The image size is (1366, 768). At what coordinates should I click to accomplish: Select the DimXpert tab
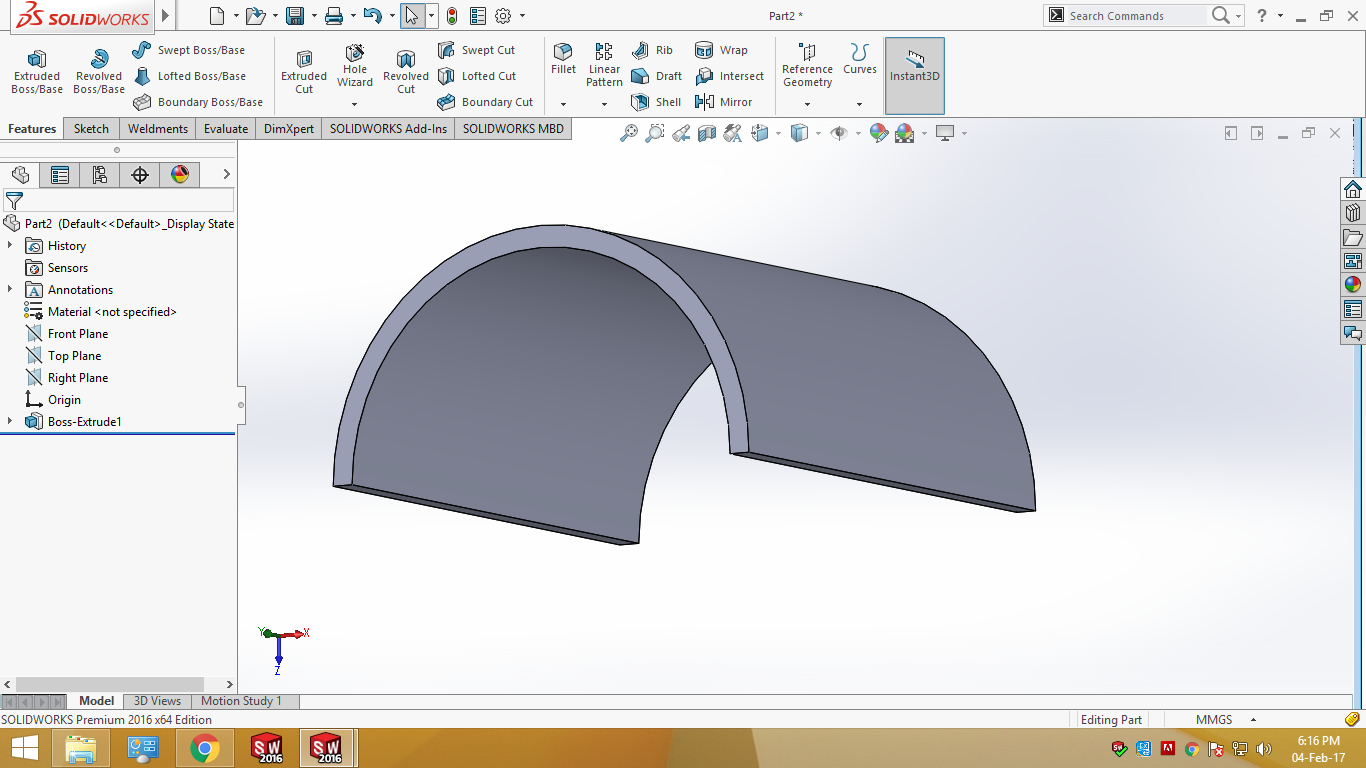coord(289,129)
